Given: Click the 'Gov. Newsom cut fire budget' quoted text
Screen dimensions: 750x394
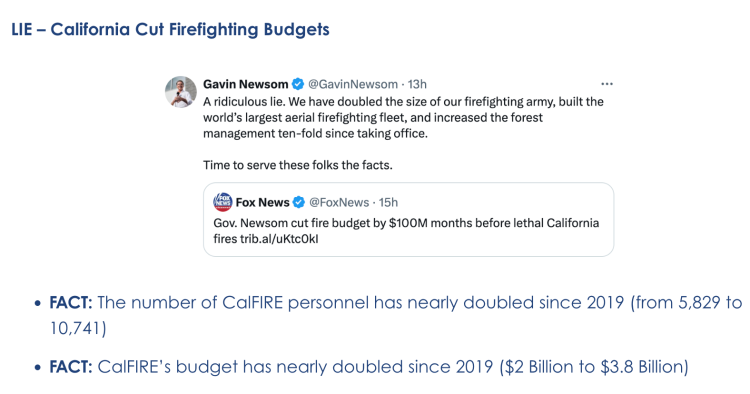Looking at the screenshot, I should point(406,230).
